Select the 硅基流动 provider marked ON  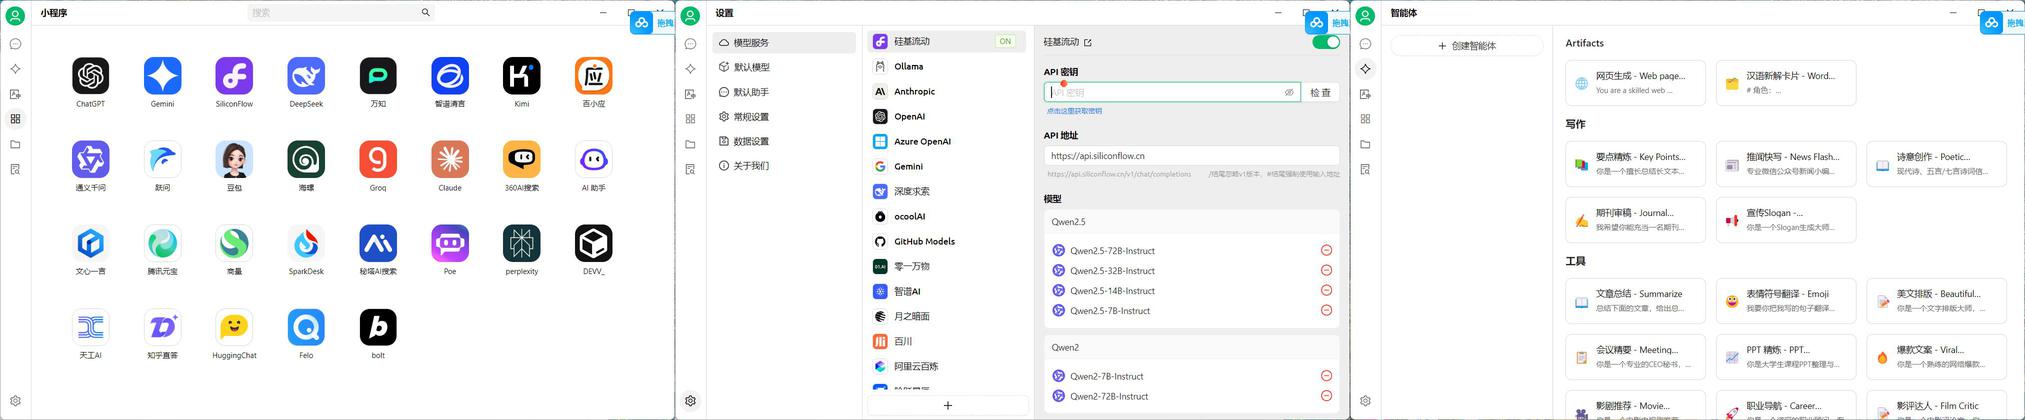point(947,41)
